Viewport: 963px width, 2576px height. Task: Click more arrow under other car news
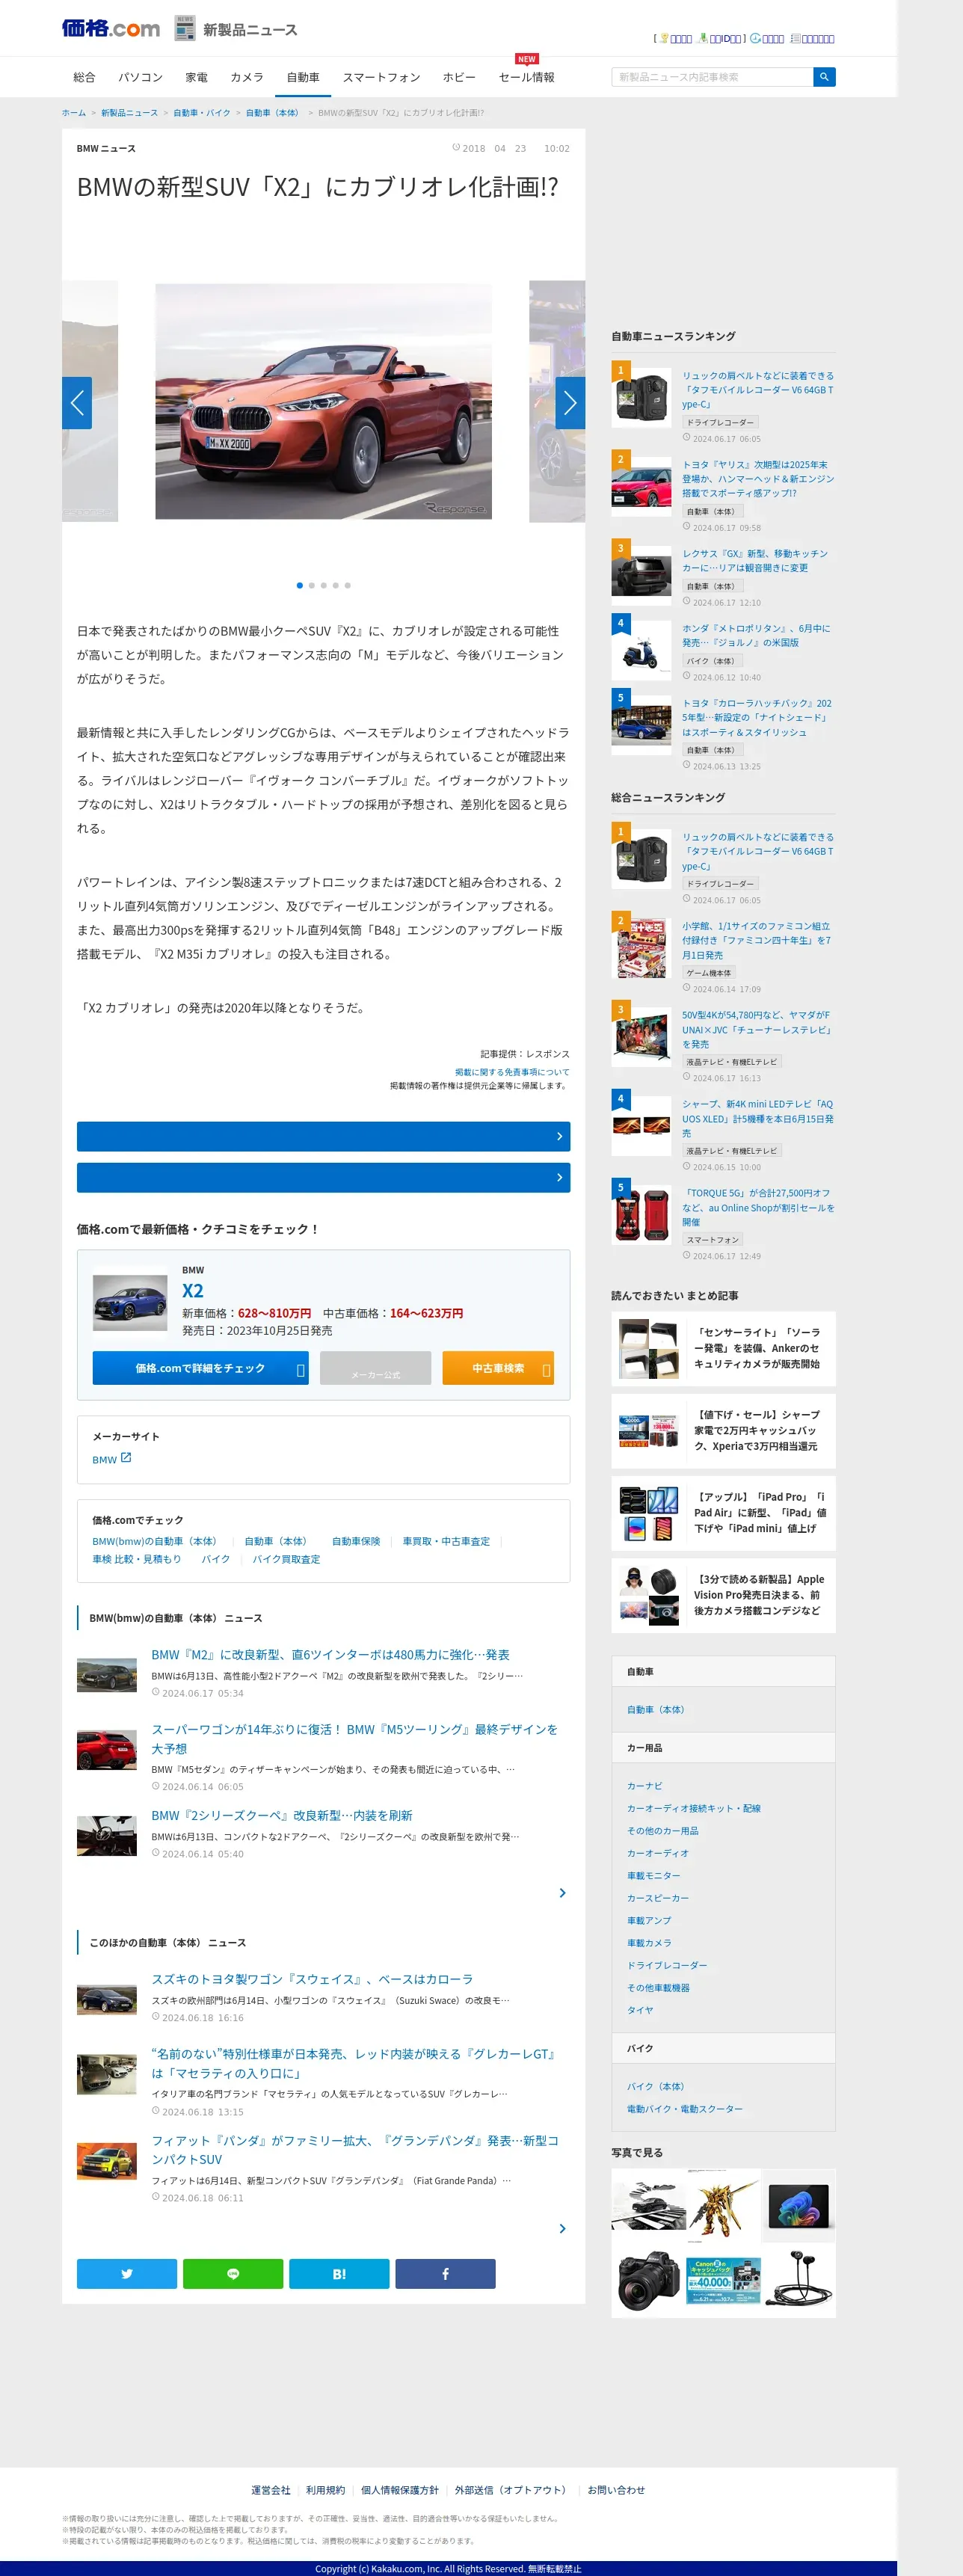[x=562, y=2229]
